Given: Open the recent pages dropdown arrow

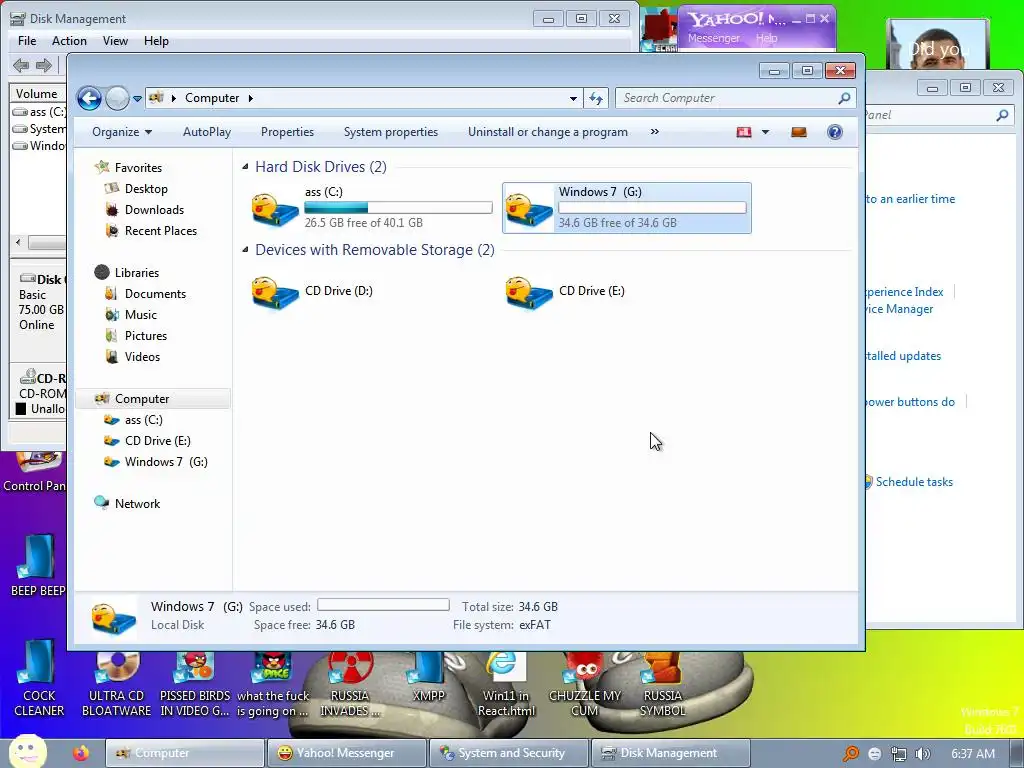Looking at the screenshot, I should point(137,99).
